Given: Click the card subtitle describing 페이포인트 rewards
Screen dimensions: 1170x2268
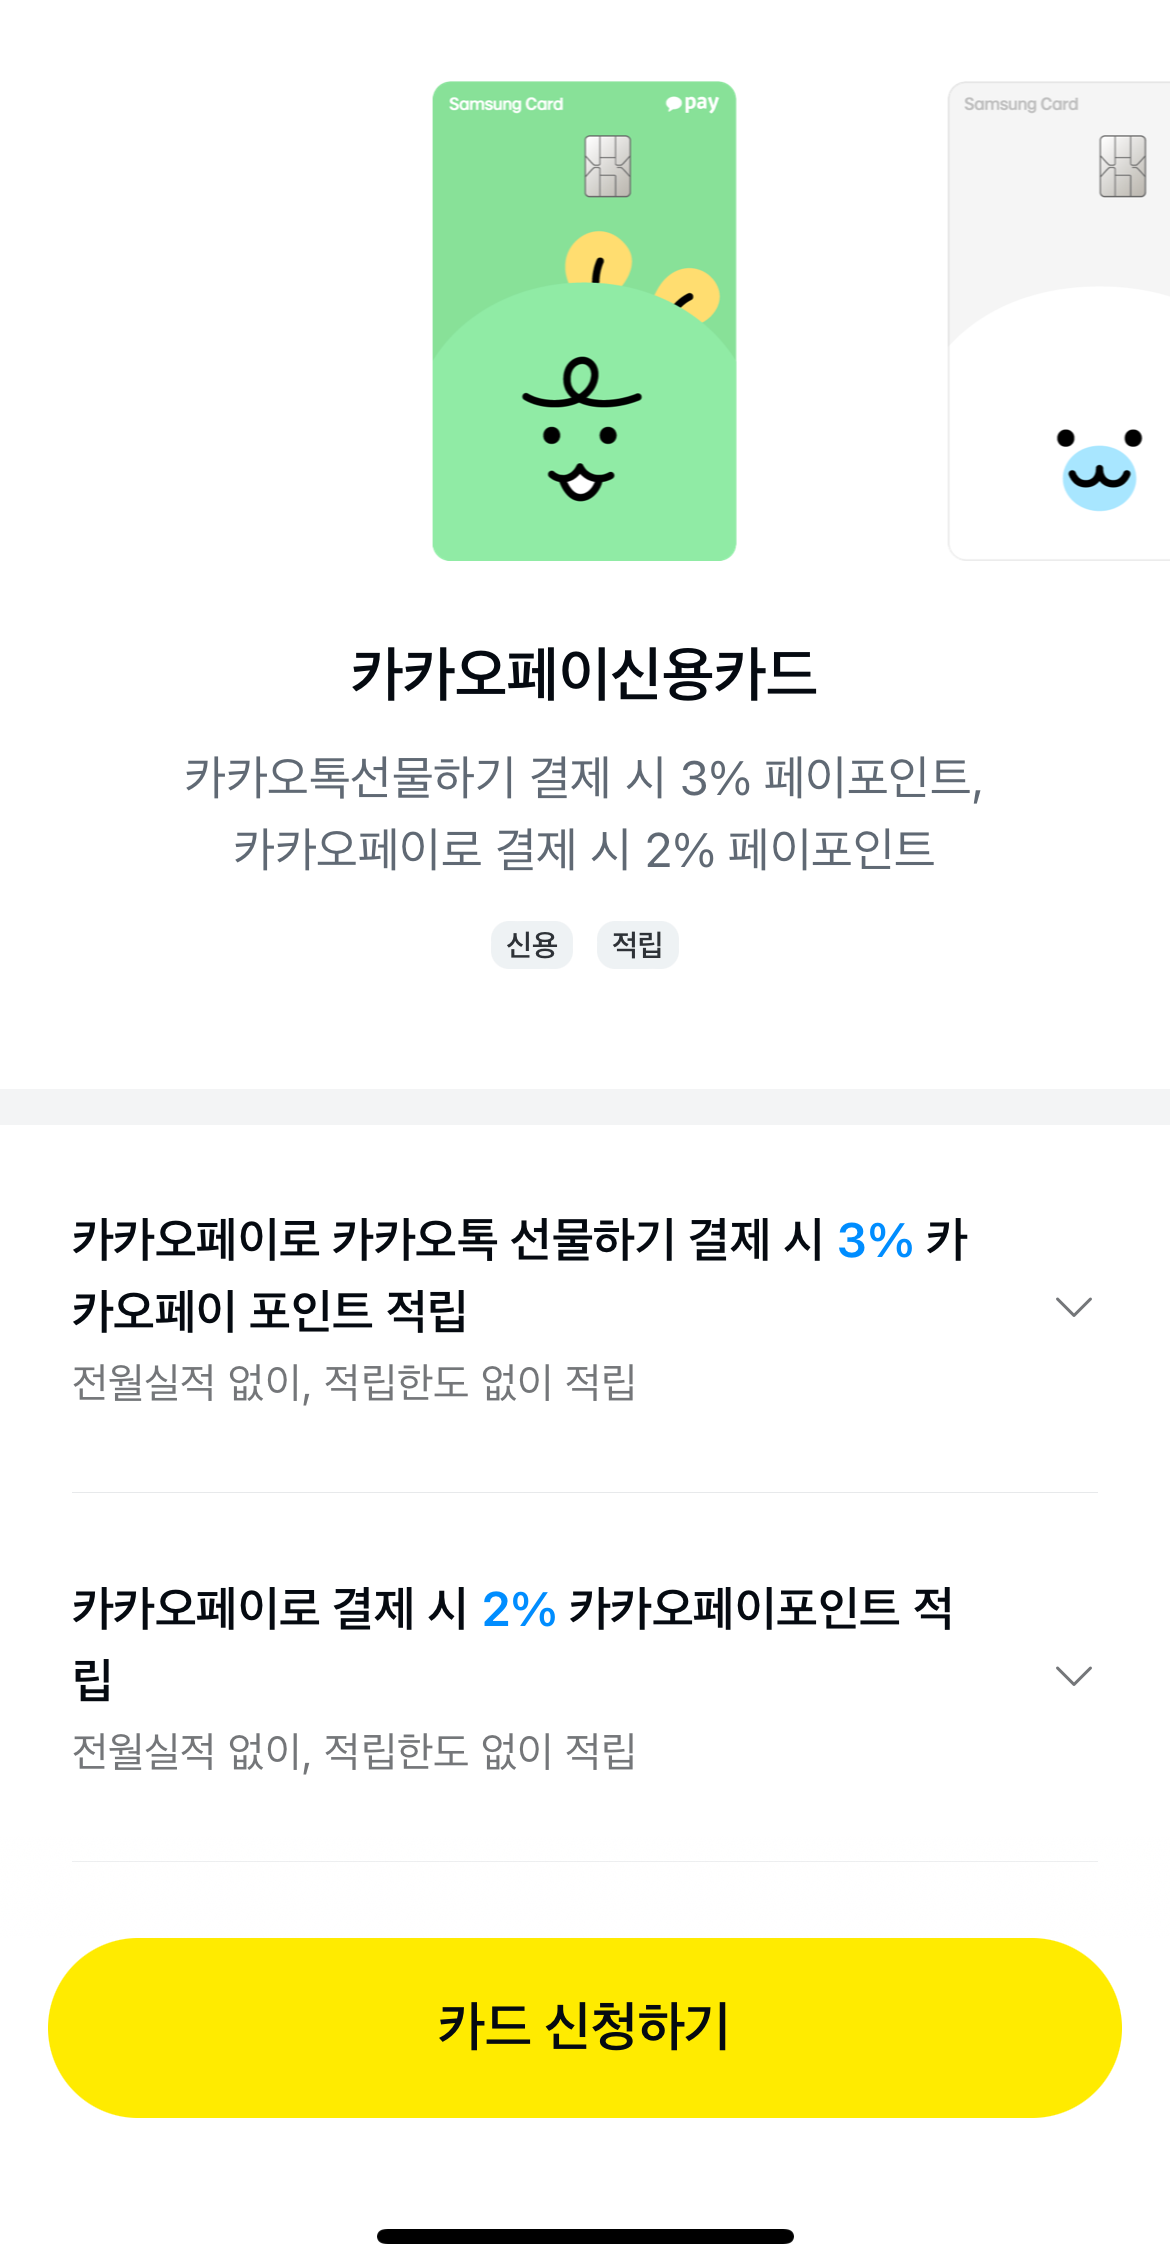Looking at the screenshot, I should coord(585,815).
